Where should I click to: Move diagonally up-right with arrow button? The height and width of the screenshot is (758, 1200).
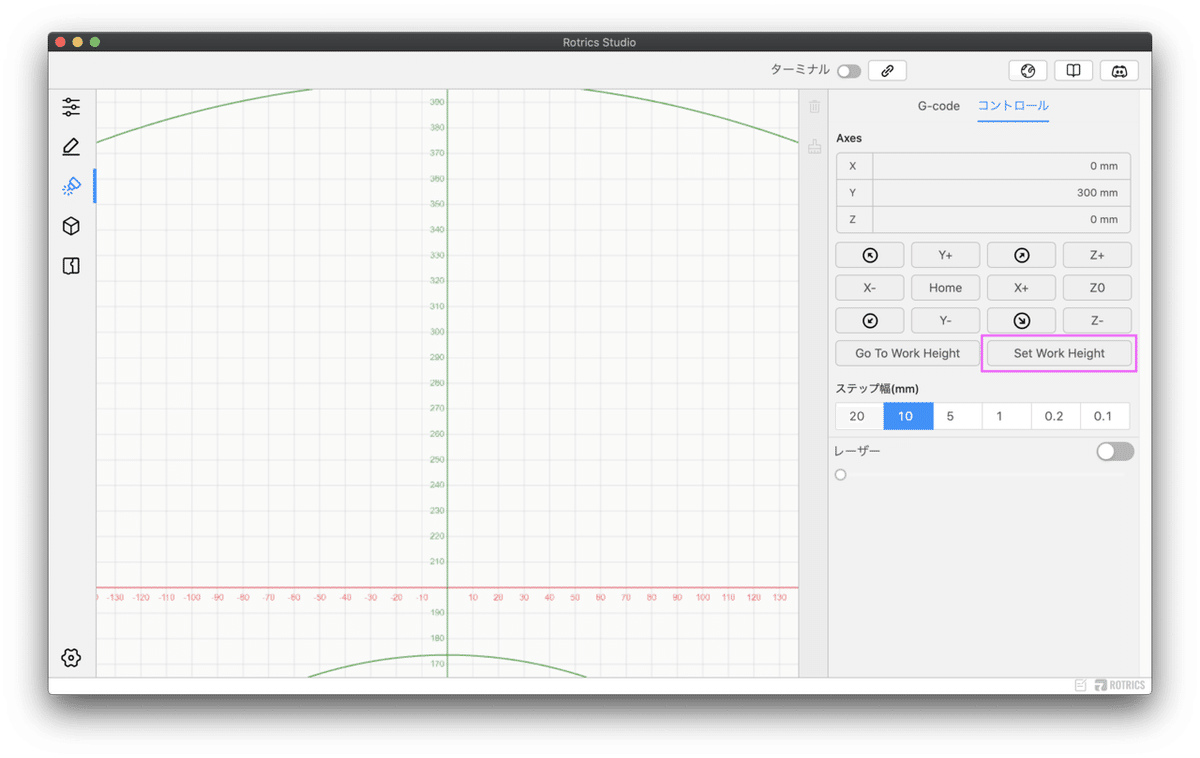(x=1021, y=256)
